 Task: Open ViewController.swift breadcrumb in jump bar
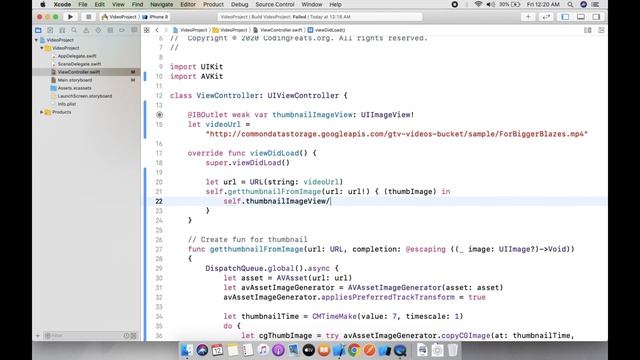(278, 30)
